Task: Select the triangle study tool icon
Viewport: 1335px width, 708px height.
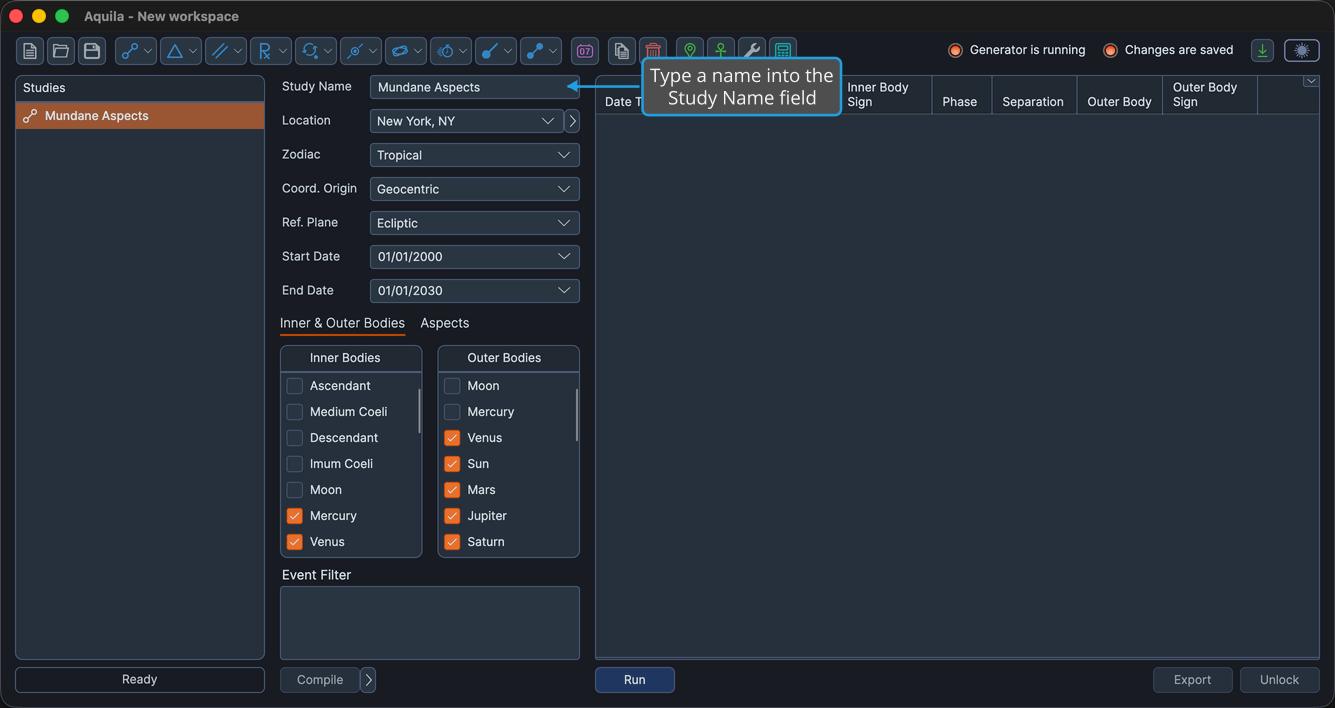Action: point(175,51)
